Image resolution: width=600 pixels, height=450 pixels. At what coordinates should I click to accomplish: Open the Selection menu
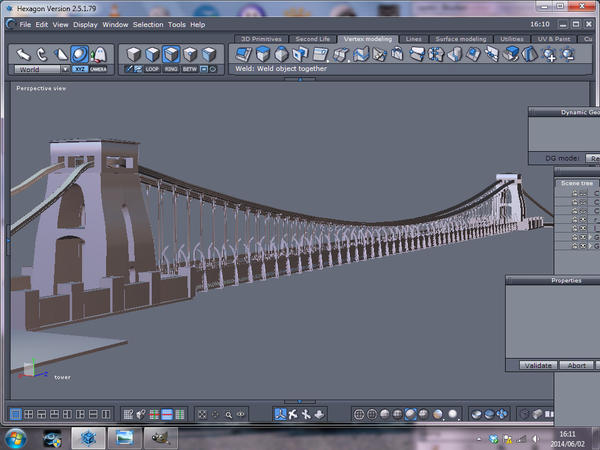pos(147,24)
